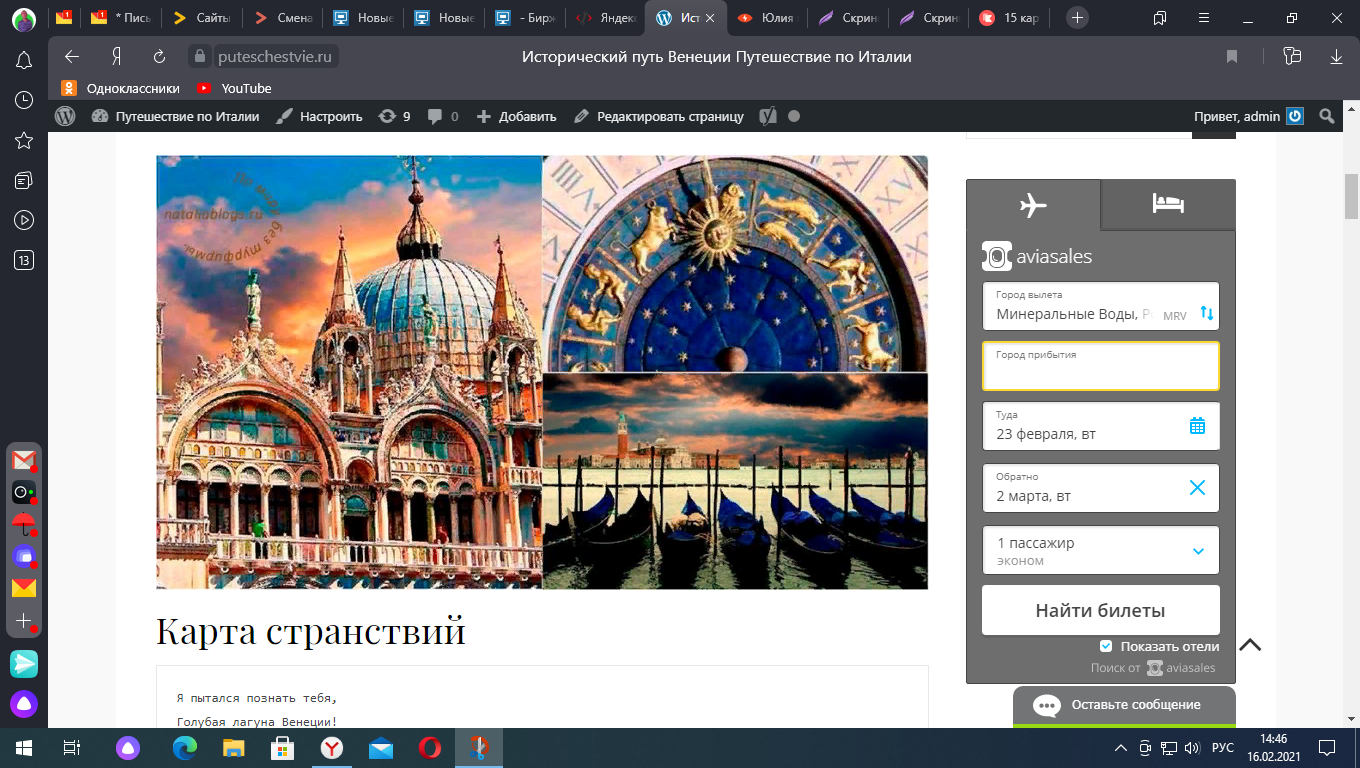The width and height of the screenshot is (1360, 768).
Task: Open the 'Путешествие по Италии' admin menu
Action: [176, 116]
